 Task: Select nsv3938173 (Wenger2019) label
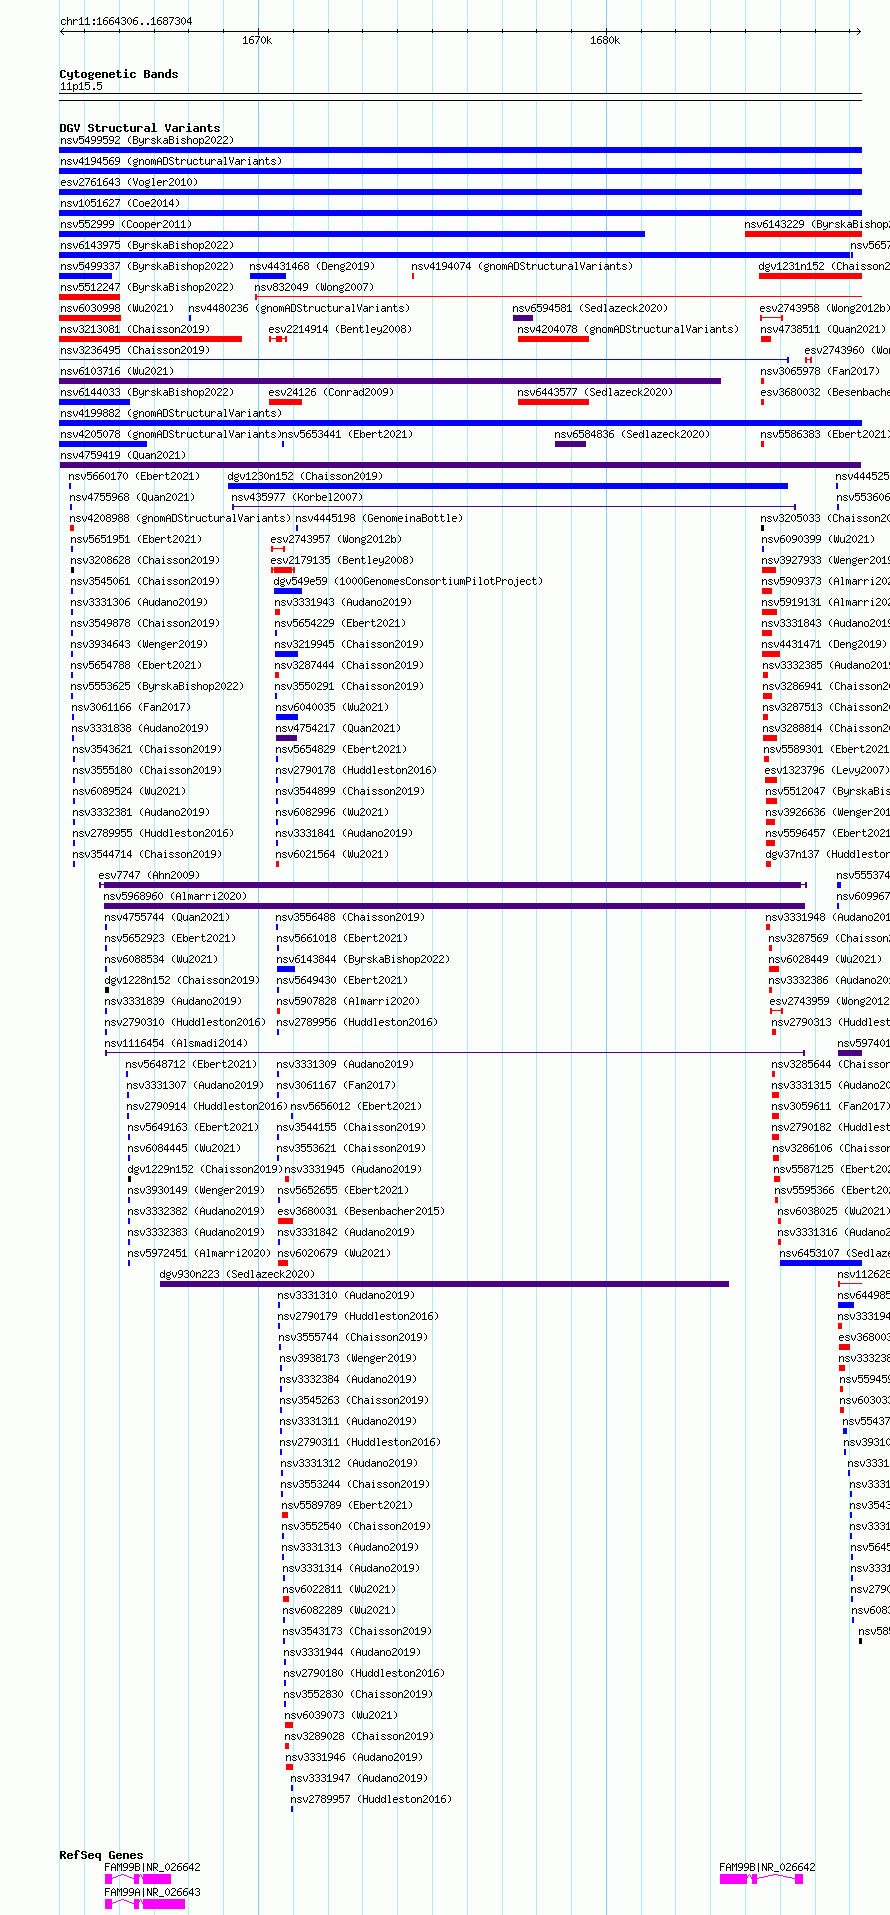click(x=348, y=1358)
